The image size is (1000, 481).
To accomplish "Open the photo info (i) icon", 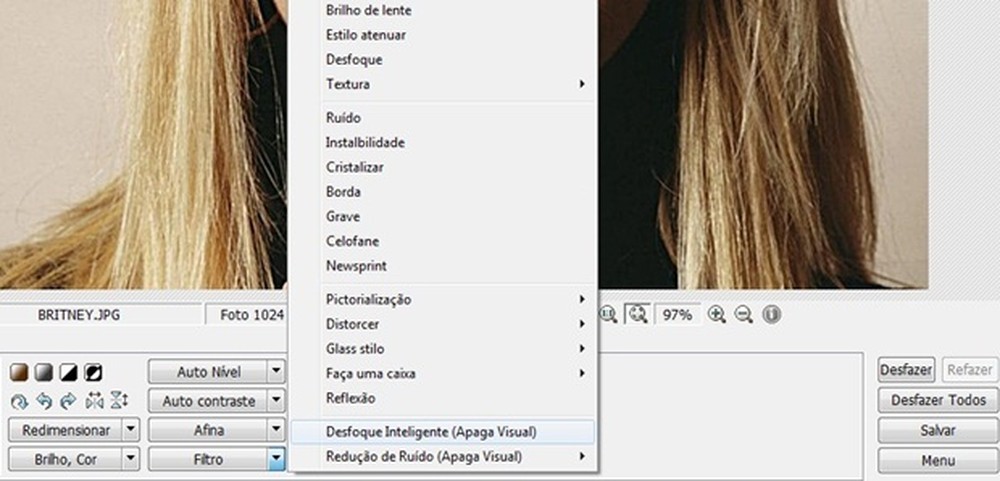I will pos(771,314).
